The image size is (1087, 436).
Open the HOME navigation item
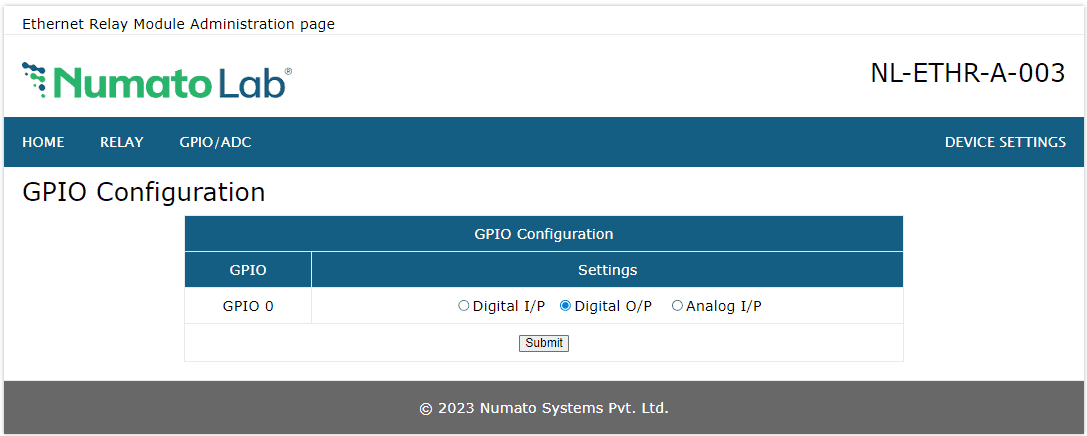pos(43,142)
